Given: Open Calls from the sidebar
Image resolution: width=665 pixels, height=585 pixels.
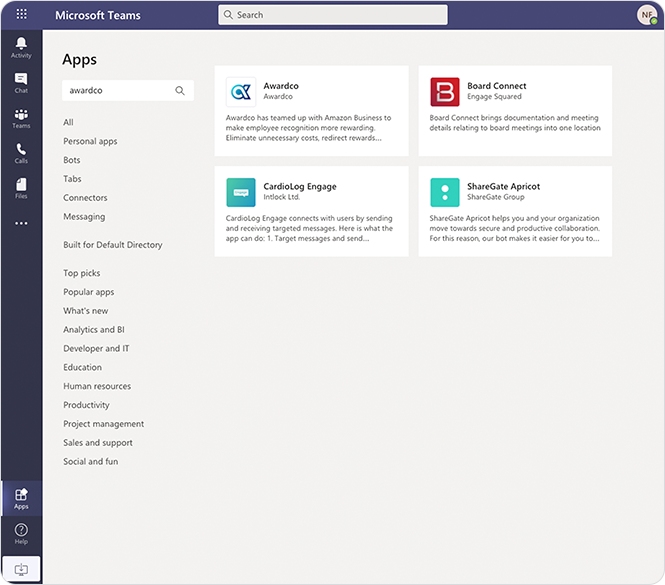Looking at the screenshot, I should coord(21,153).
